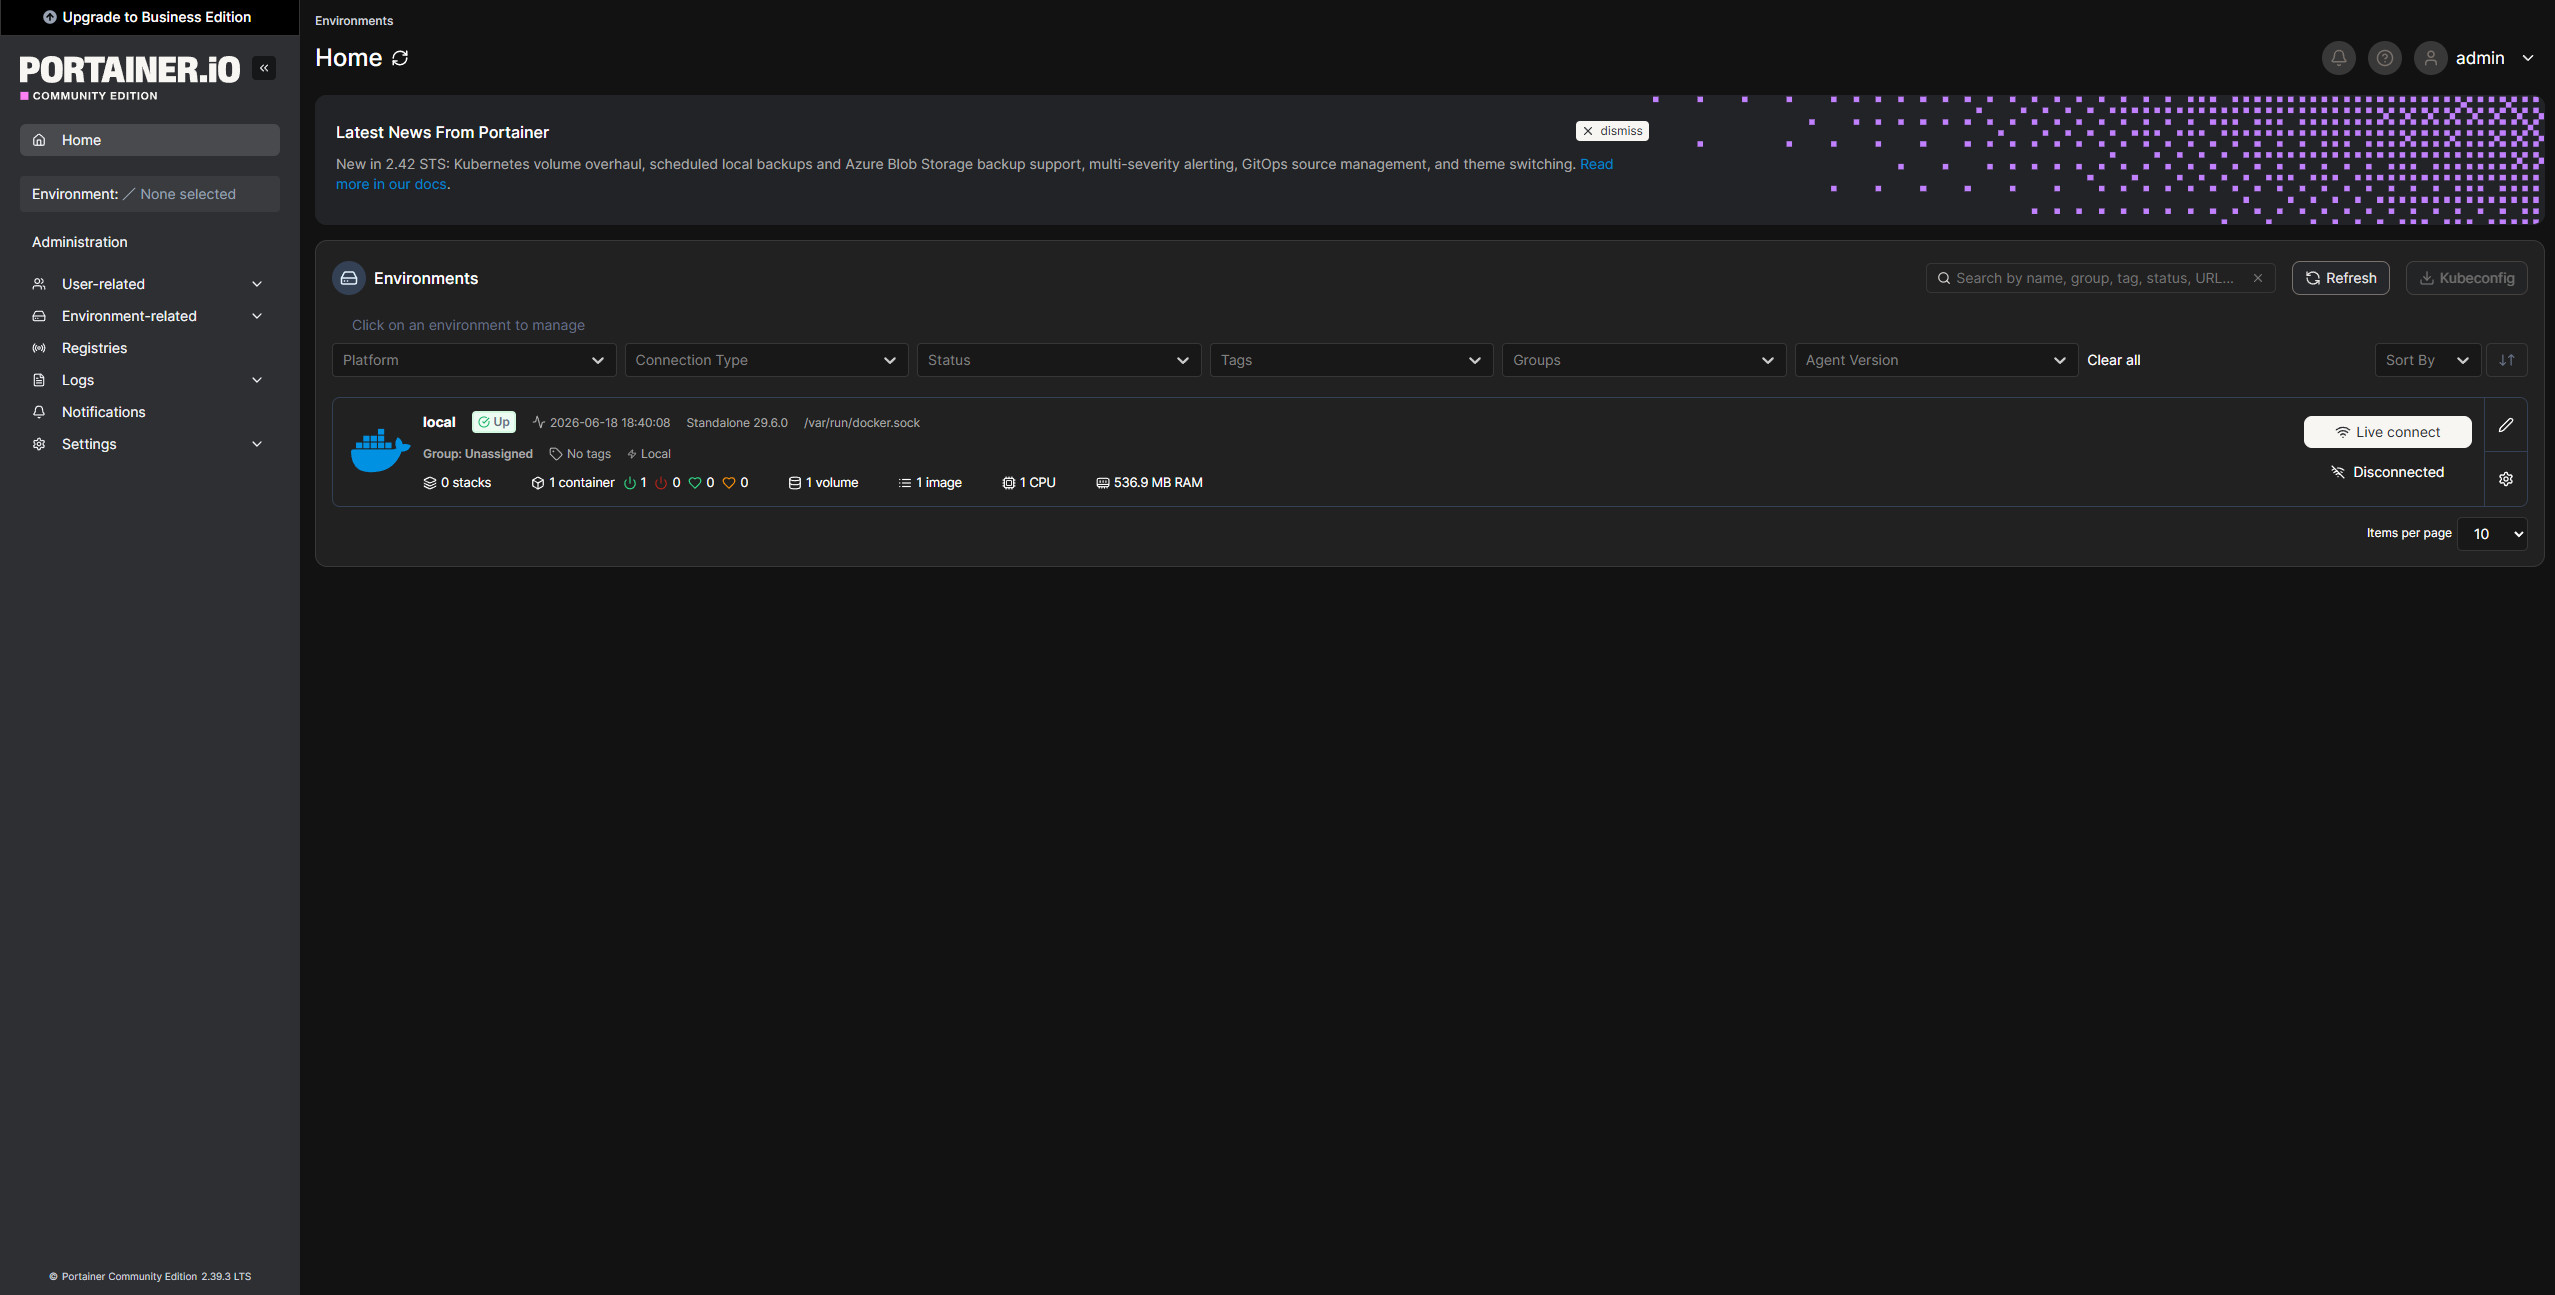The height and width of the screenshot is (1295, 2555).
Task: Open local environment settings gear icon
Action: 2505,479
